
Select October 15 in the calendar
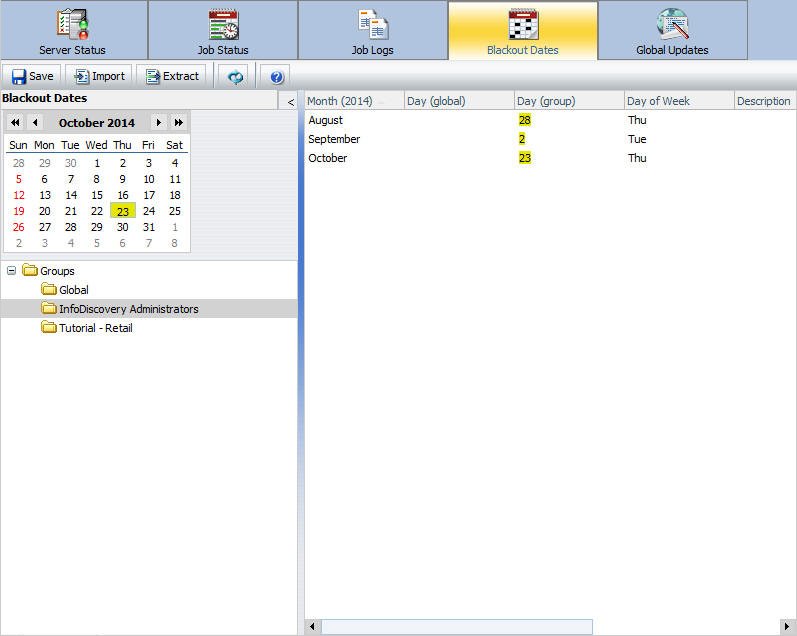[x=97, y=195]
